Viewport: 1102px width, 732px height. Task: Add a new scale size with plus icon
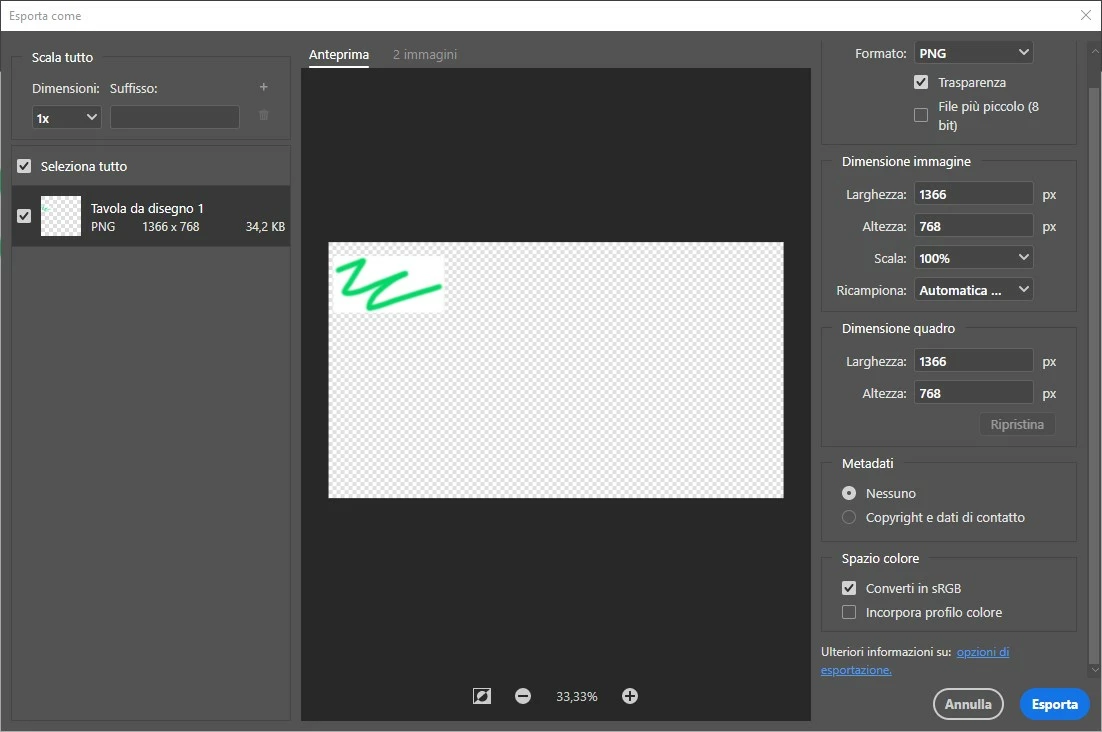(x=264, y=87)
